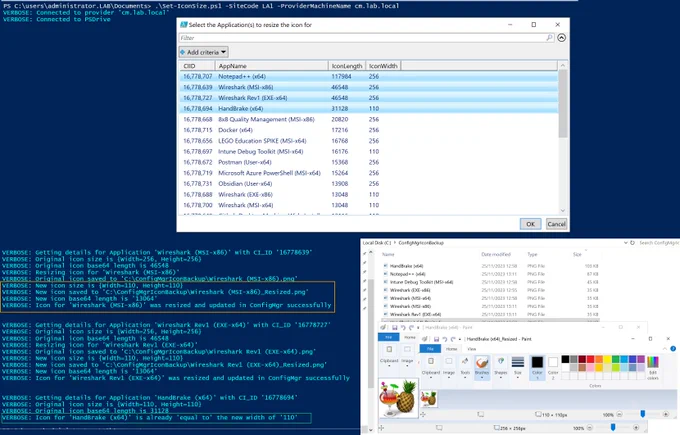Select Color 2 box in Paint ribbon
Image resolution: width=680 pixels, height=435 pixels.
pyautogui.click(x=553, y=367)
